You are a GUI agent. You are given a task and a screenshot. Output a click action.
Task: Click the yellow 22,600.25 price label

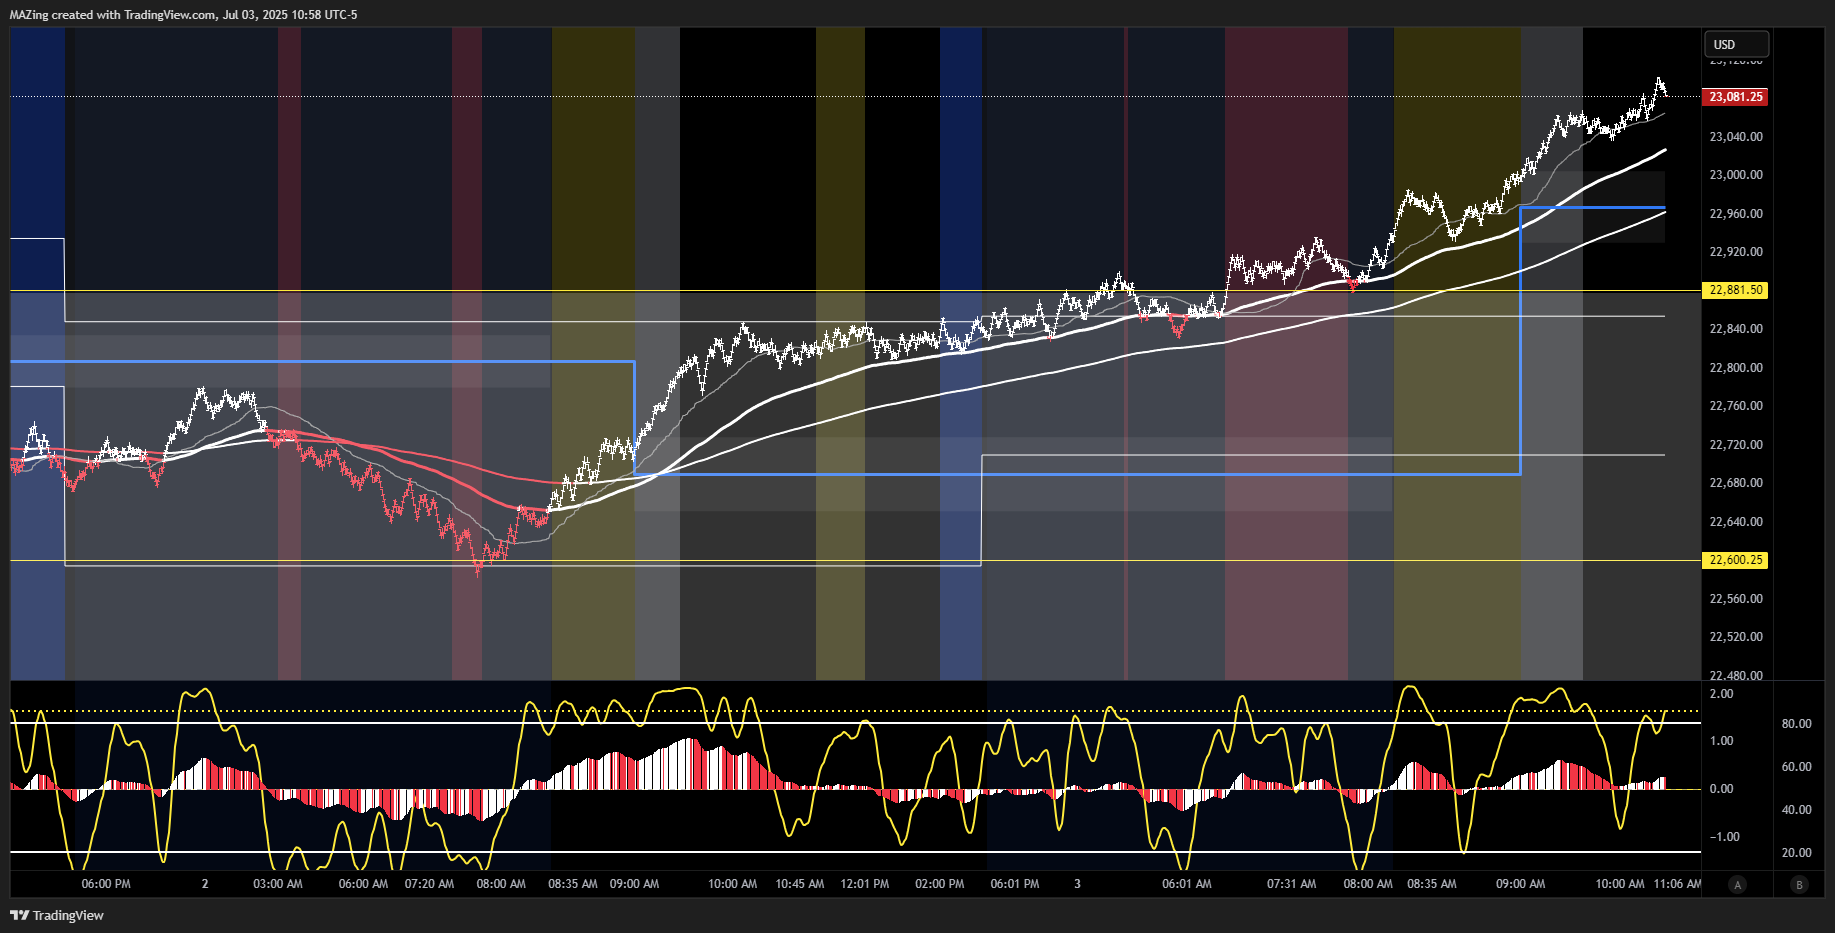point(1736,560)
